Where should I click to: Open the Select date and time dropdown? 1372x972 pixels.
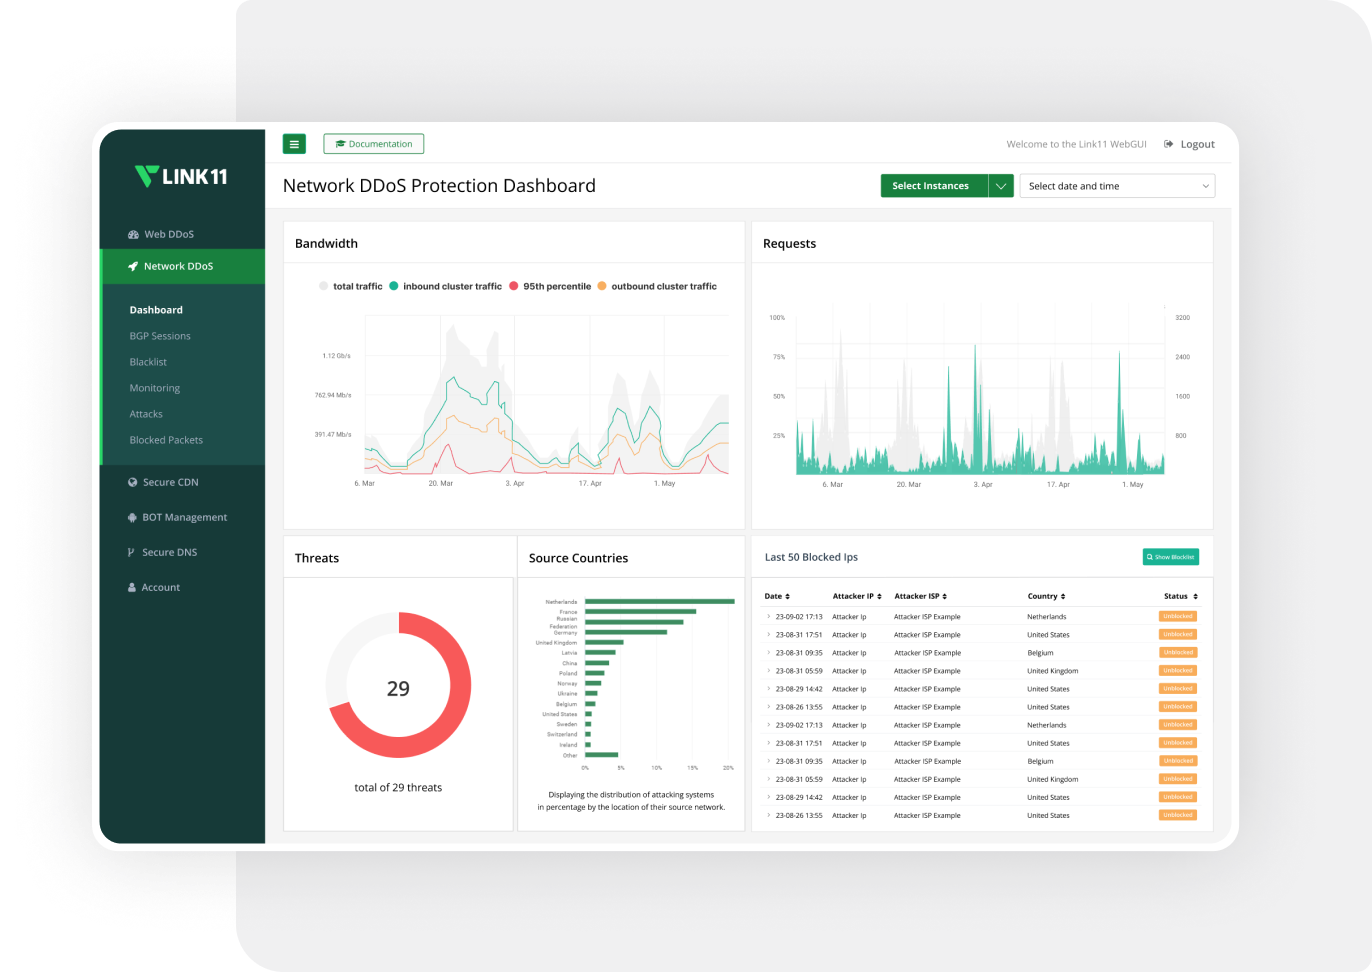coord(1116,186)
